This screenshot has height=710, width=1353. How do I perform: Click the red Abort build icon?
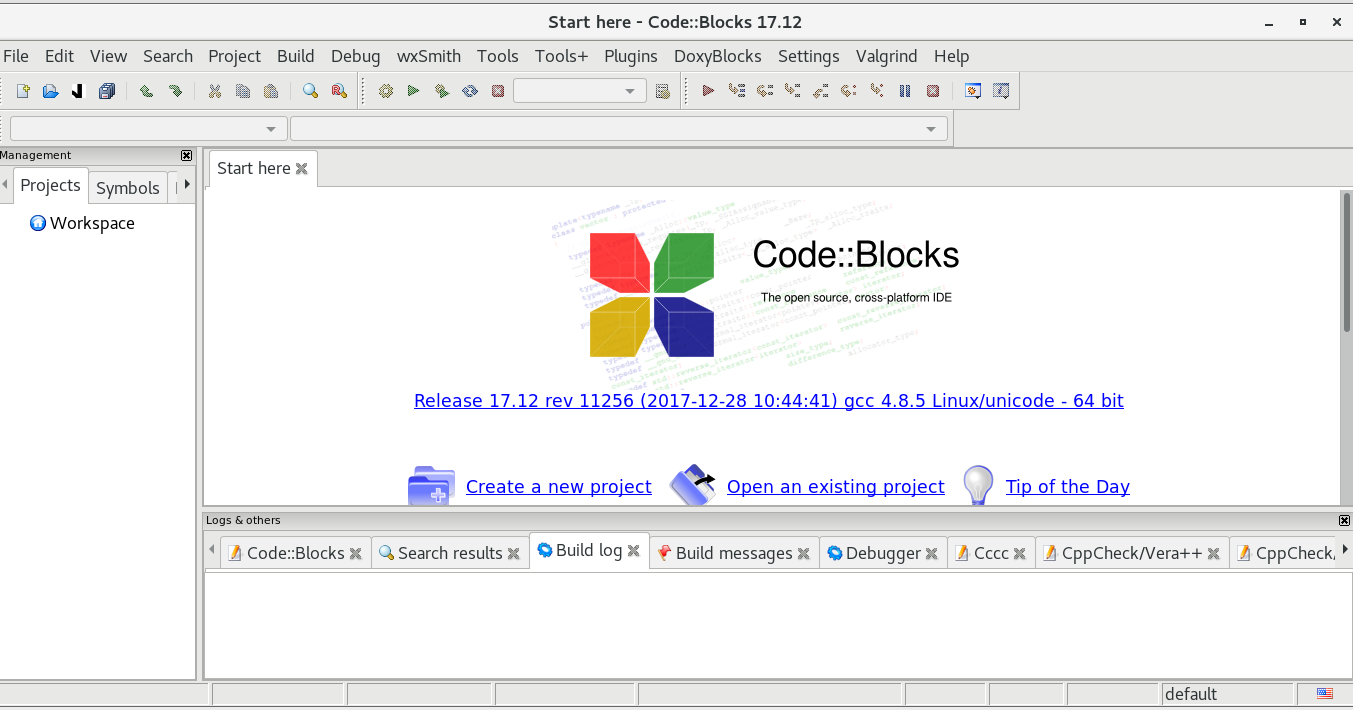coord(498,91)
